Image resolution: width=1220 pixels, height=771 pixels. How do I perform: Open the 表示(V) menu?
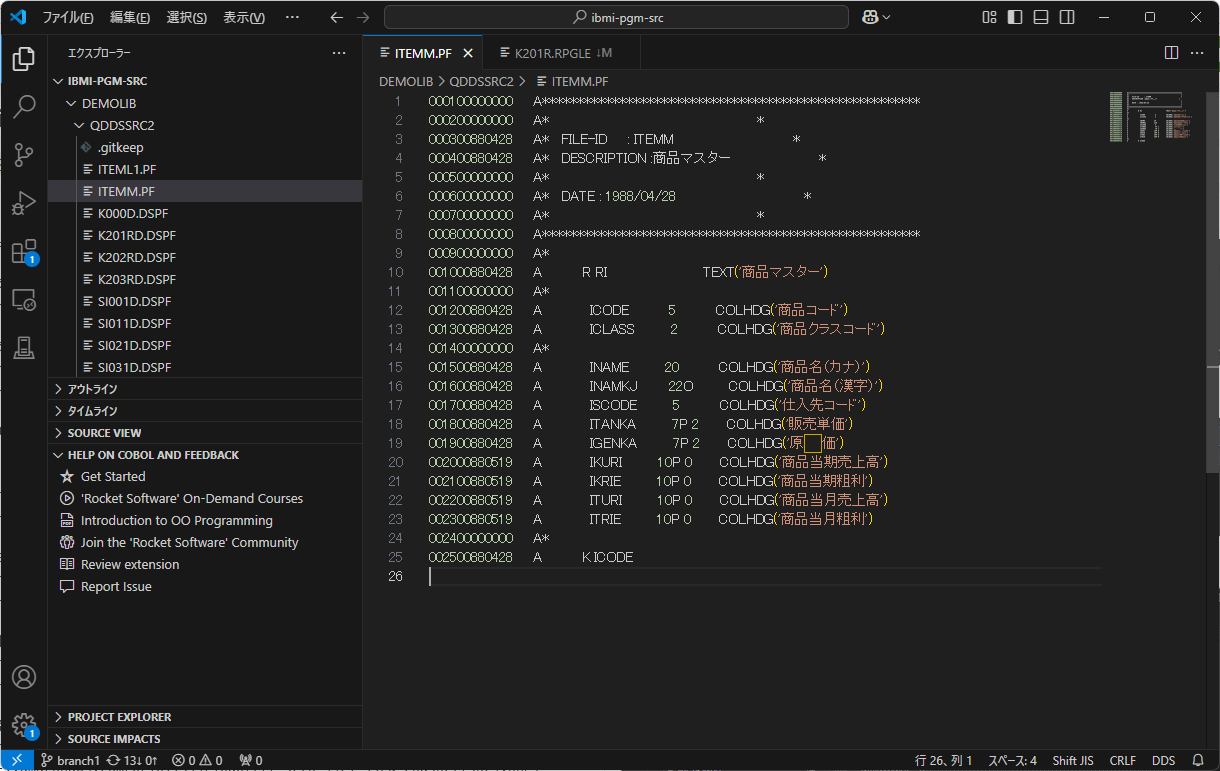244,17
